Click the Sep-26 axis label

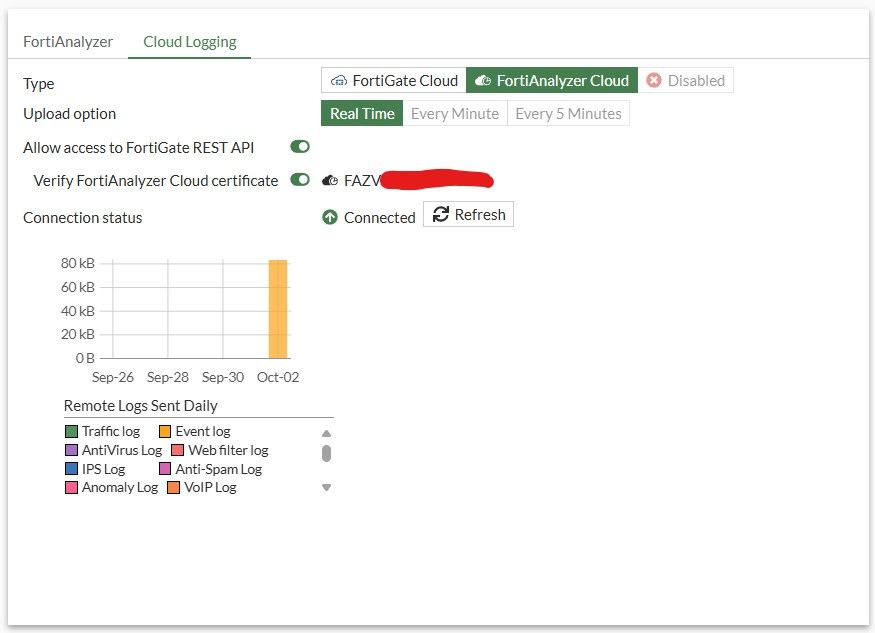click(113, 377)
